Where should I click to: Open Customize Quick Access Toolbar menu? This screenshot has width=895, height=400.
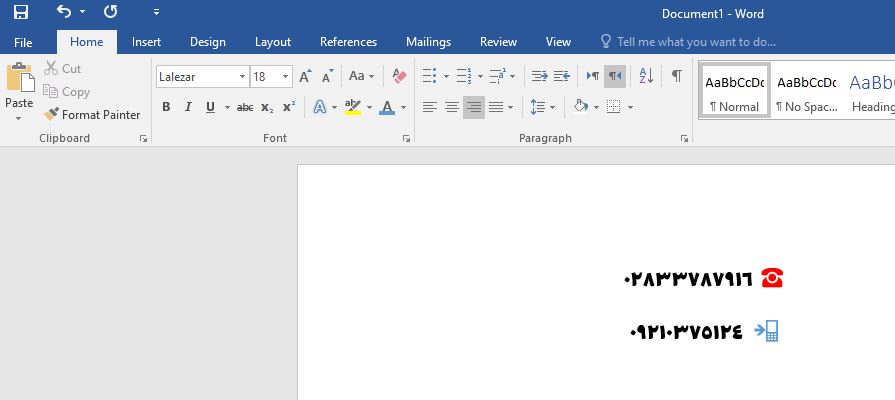(156, 12)
